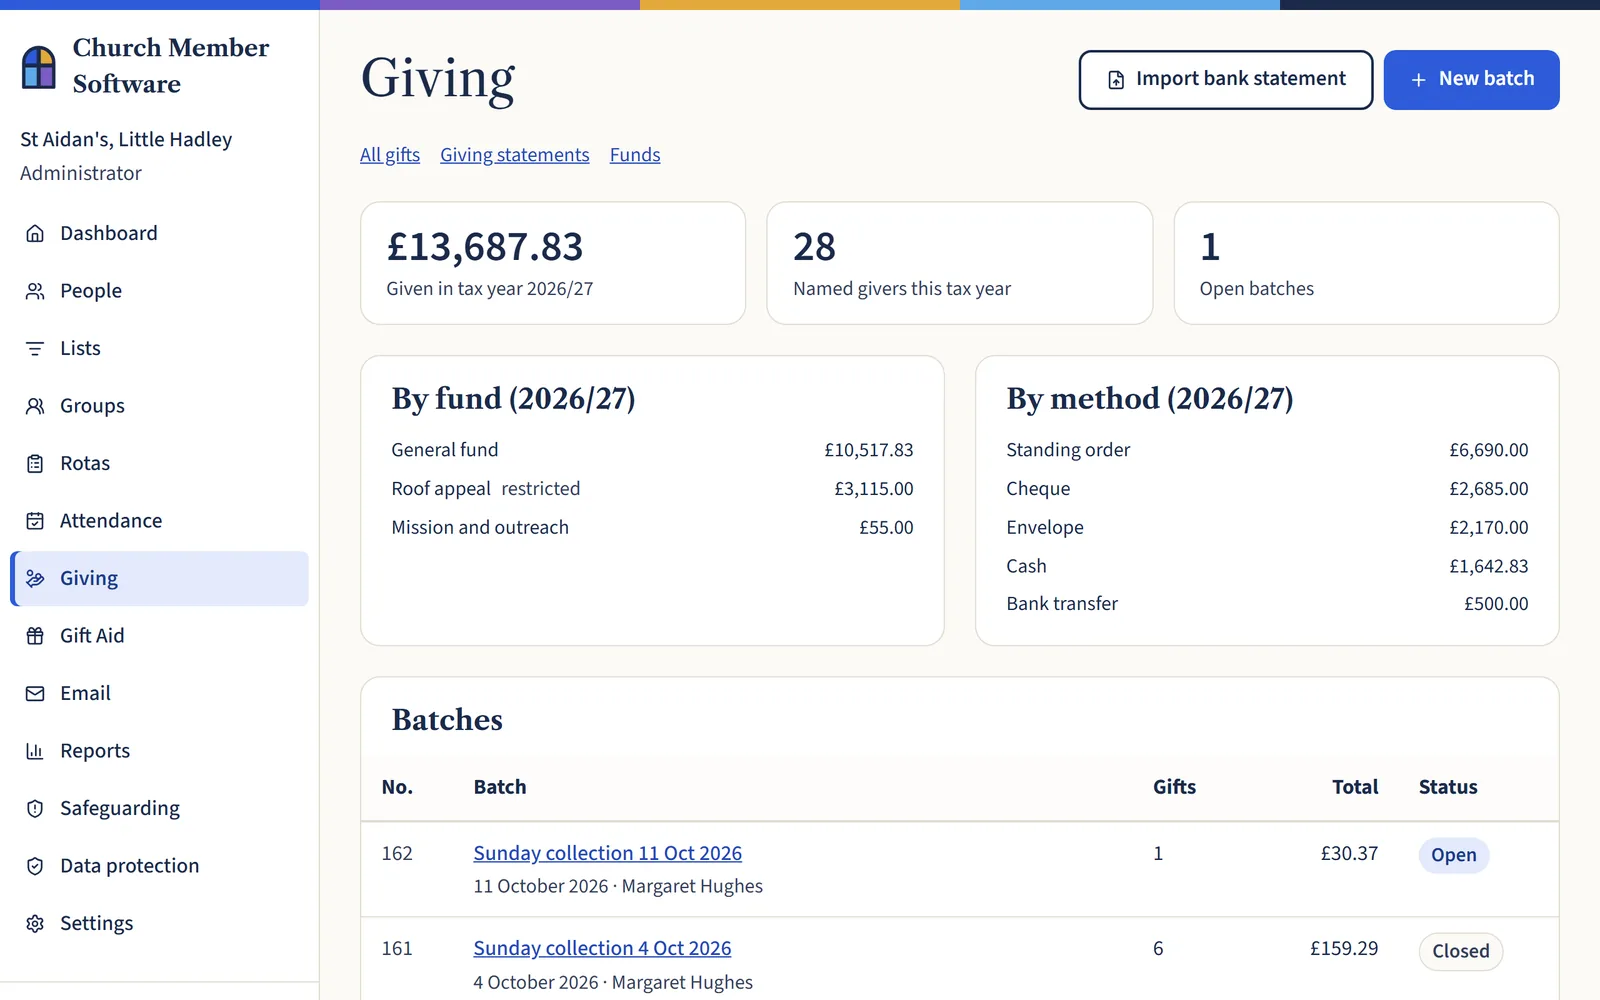
Task: Click the Data protection shield-check icon
Action: 35,866
